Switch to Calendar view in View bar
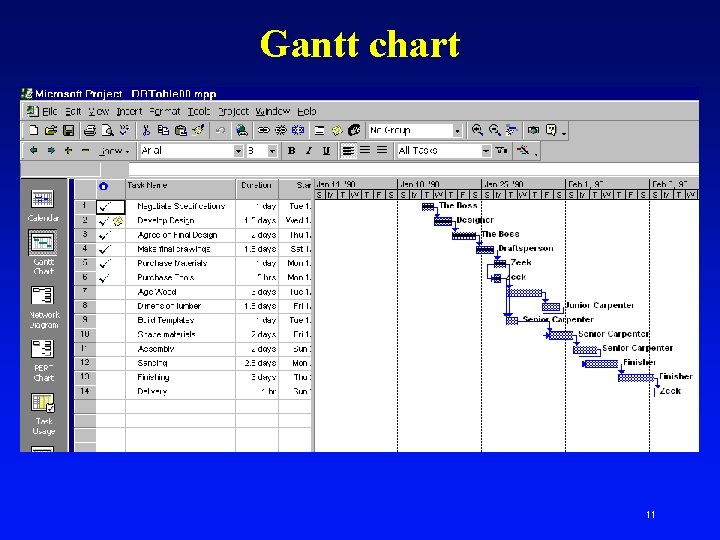The height and width of the screenshot is (540, 720). pyautogui.click(x=43, y=206)
